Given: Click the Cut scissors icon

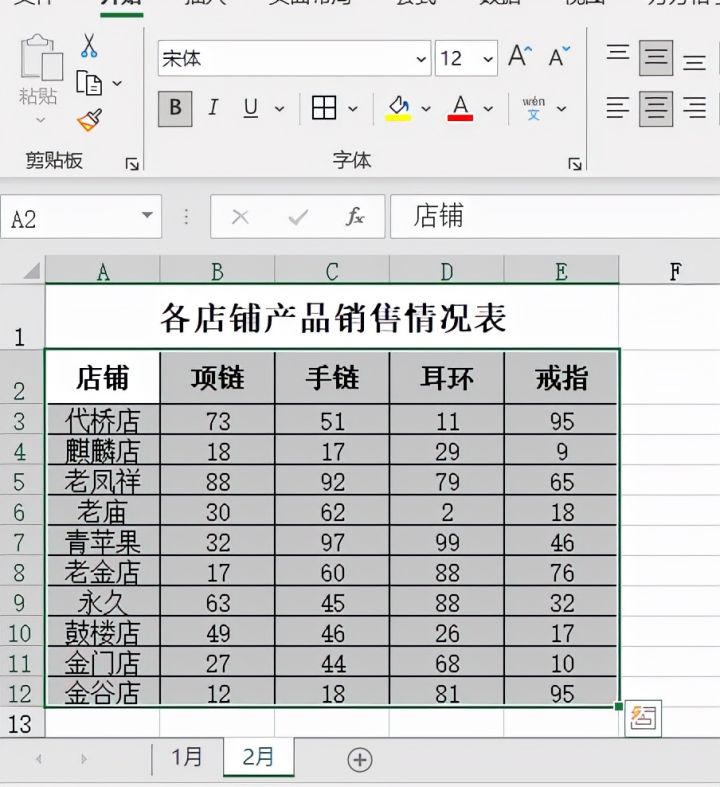Looking at the screenshot, I should coord(89,46).
